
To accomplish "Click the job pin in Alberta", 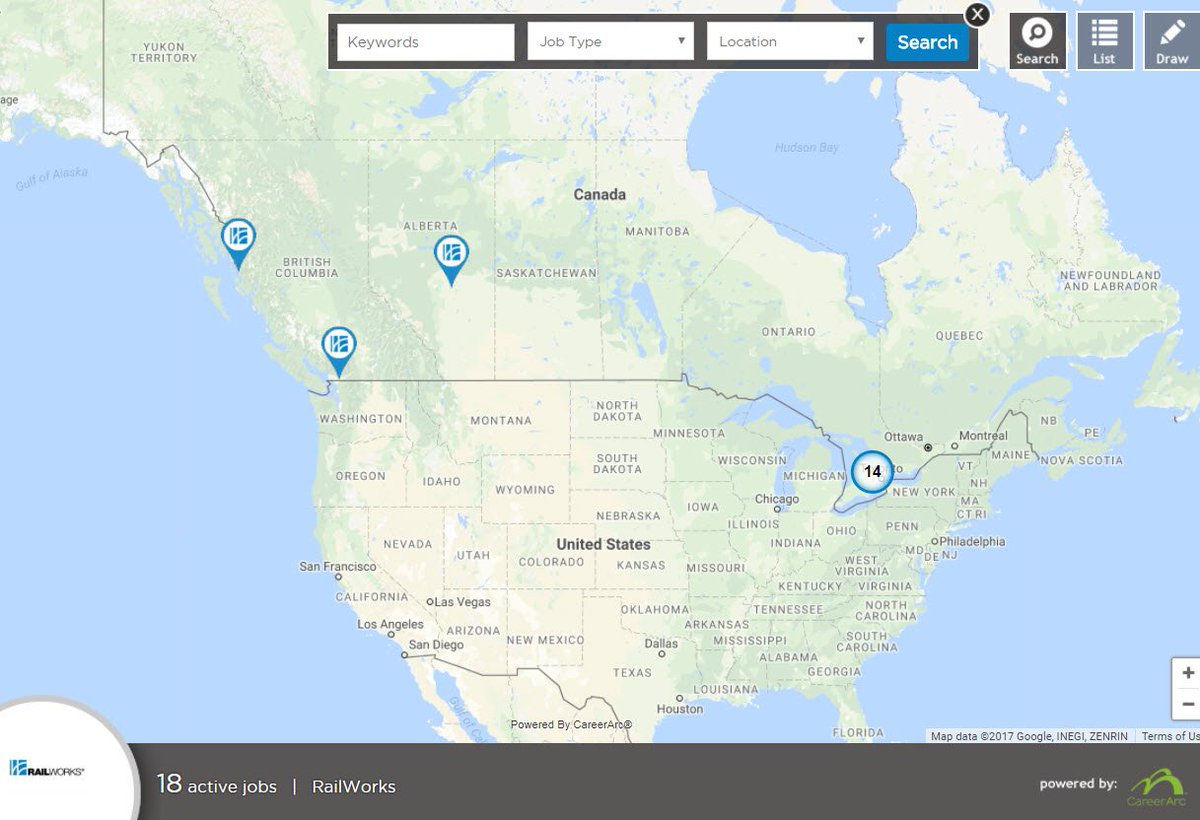I will (451, 259).
